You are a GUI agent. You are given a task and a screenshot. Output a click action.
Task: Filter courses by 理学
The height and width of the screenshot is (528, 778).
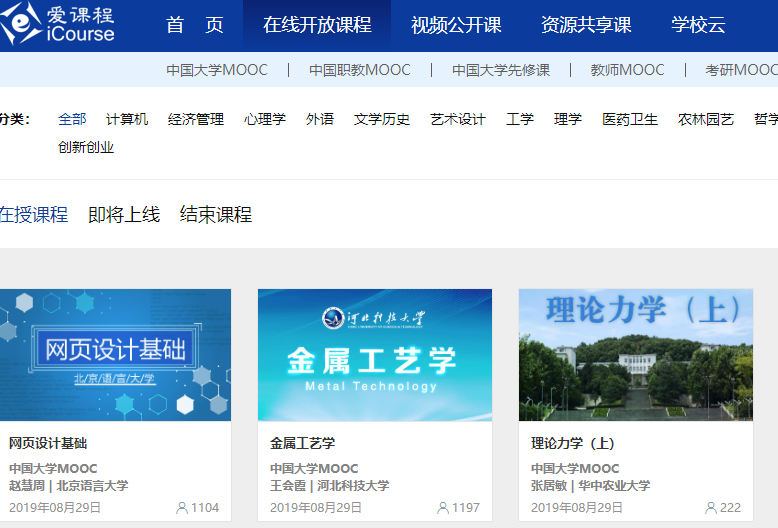[568, 119]
